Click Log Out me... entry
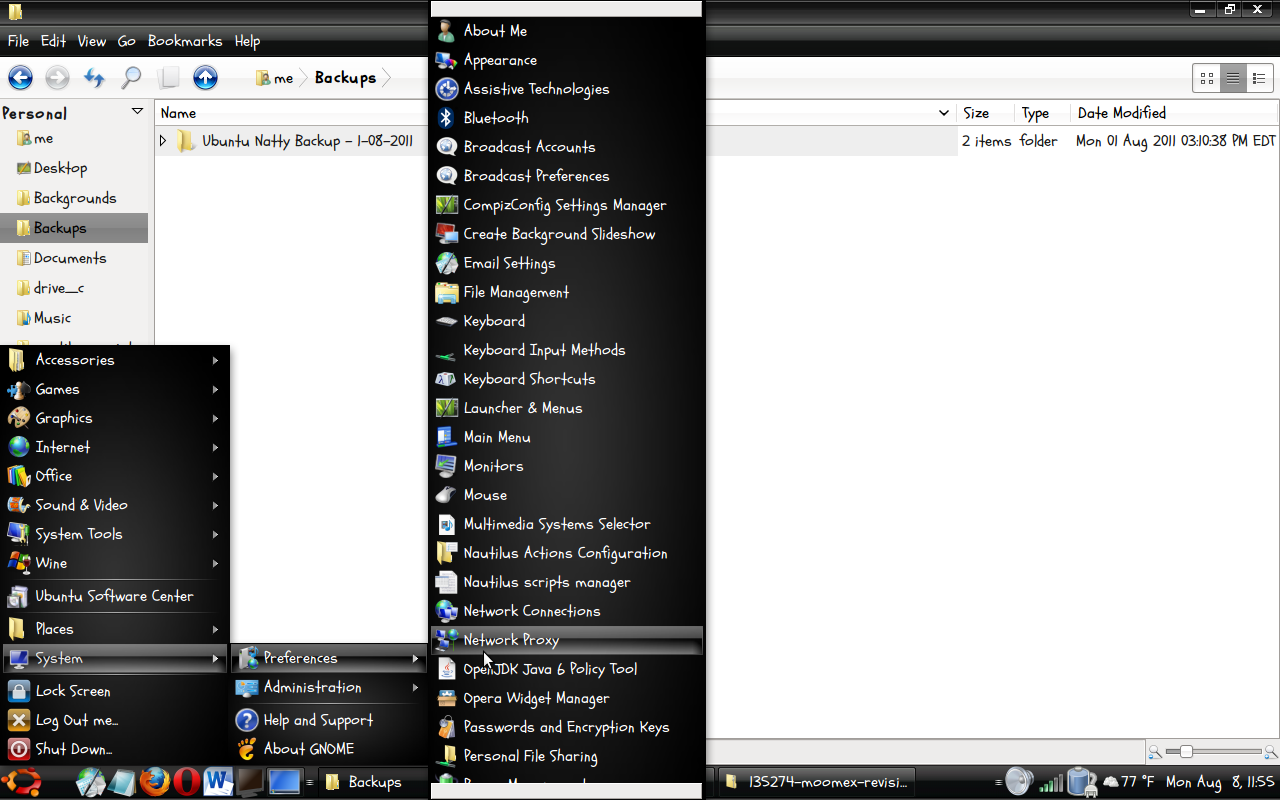 click(x=115, y=720)
